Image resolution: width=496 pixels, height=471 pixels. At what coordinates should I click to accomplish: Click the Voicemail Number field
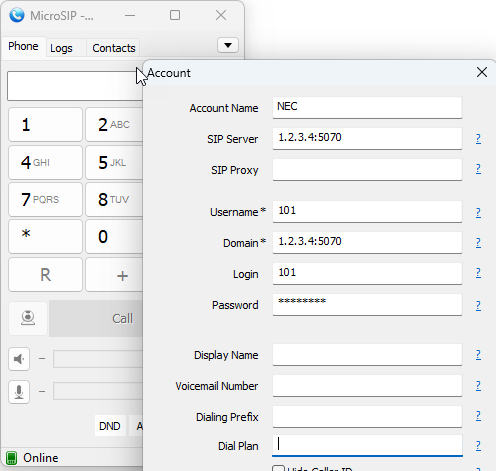click(367, 386)
